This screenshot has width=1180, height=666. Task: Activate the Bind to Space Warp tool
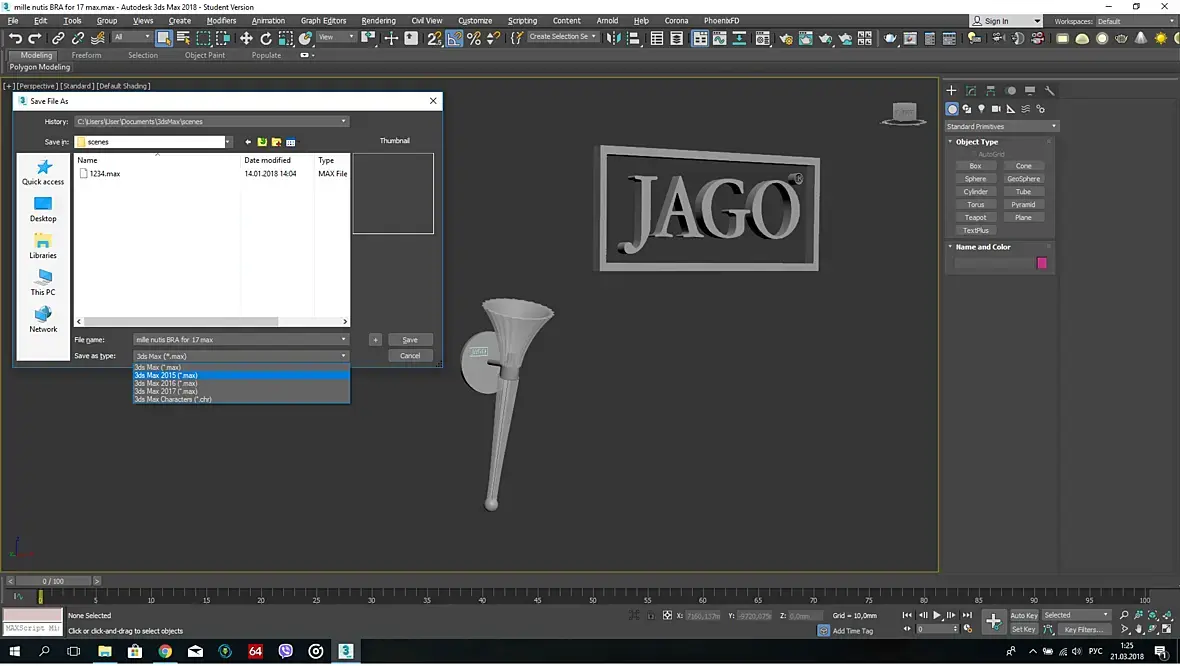pos(98,38)
